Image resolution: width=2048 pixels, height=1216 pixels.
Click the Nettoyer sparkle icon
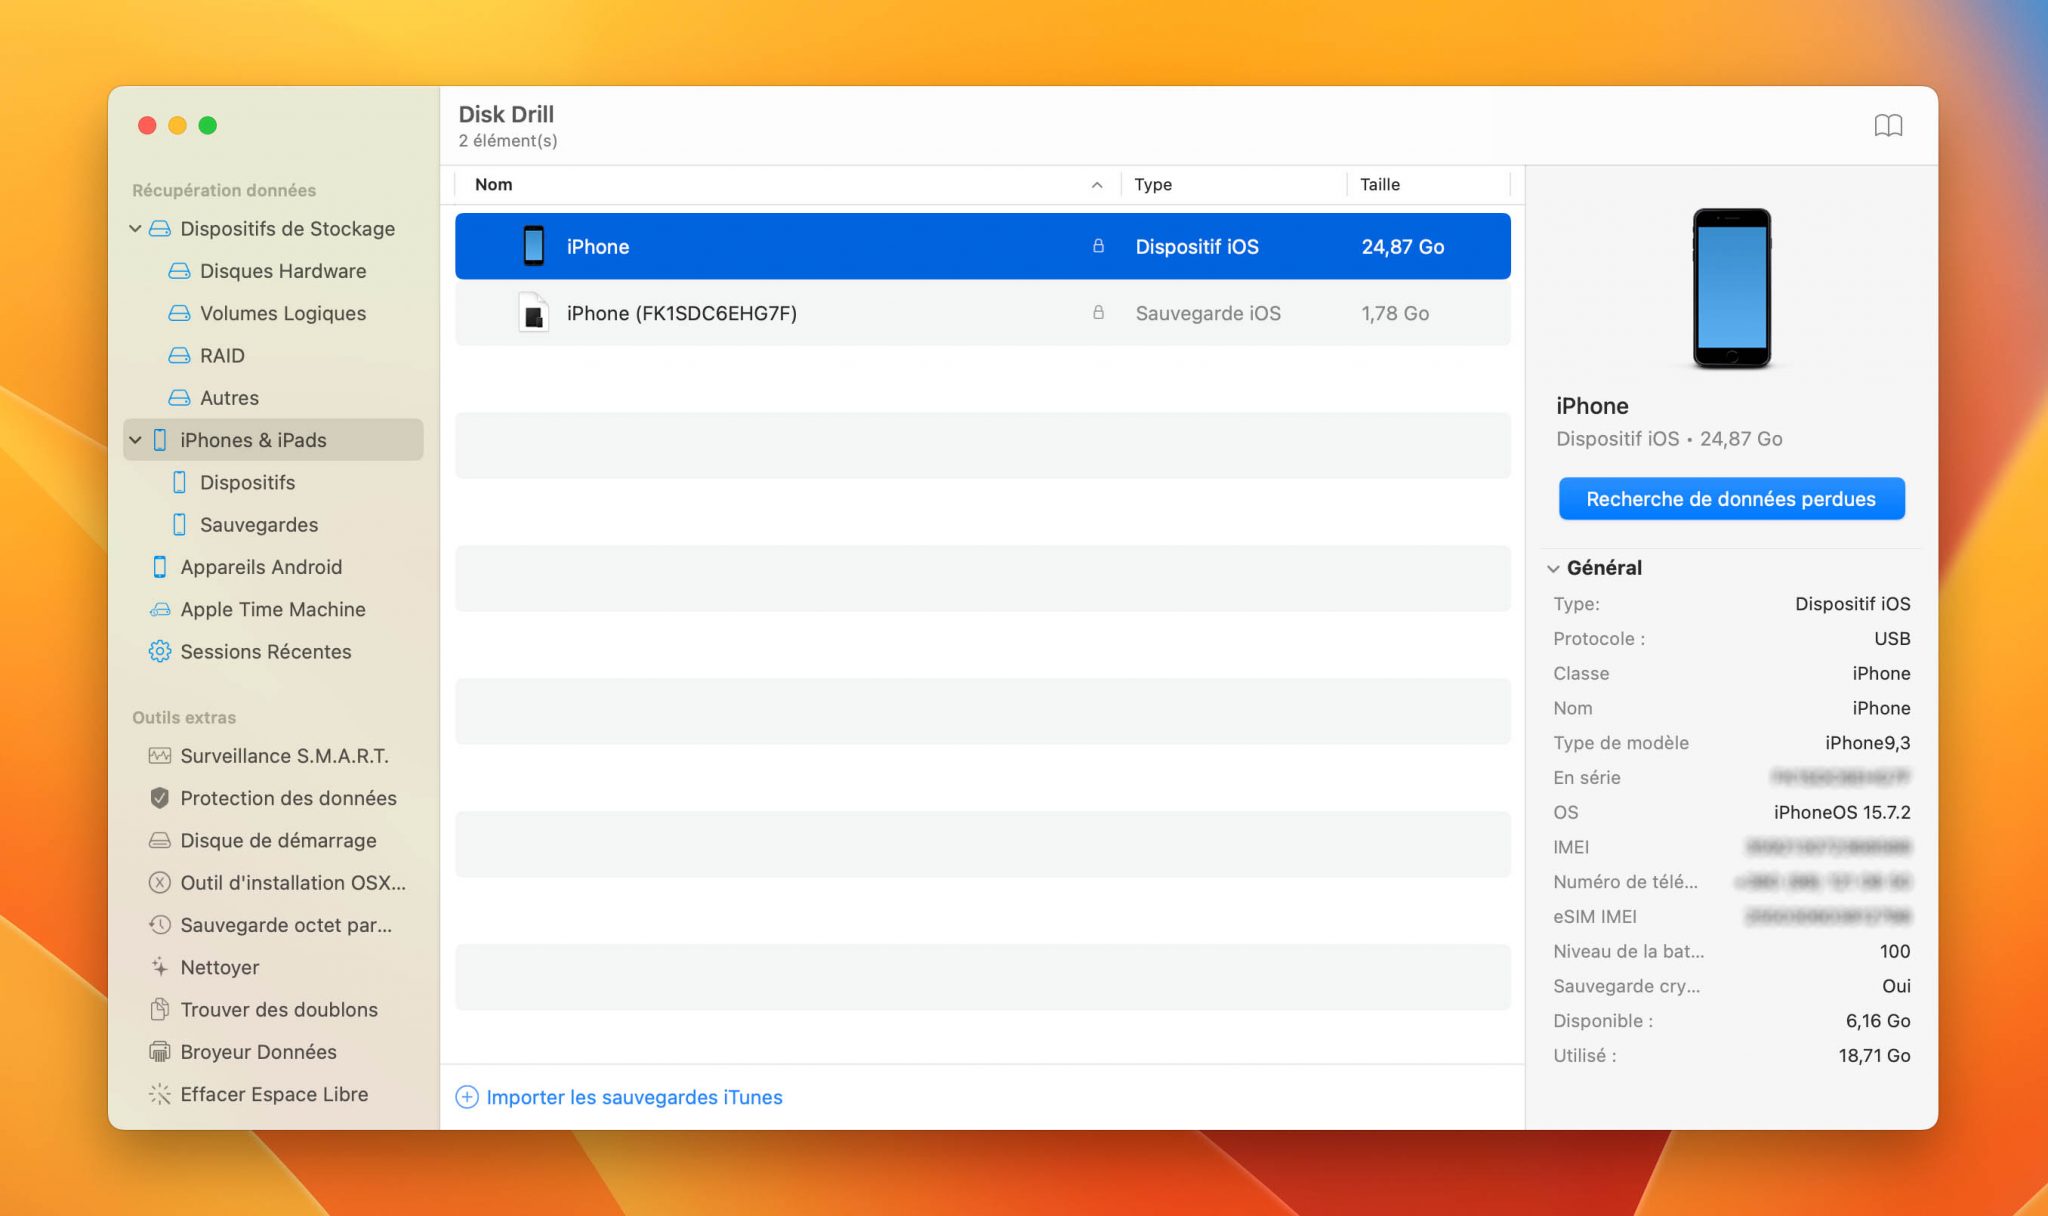pos(160,967)
